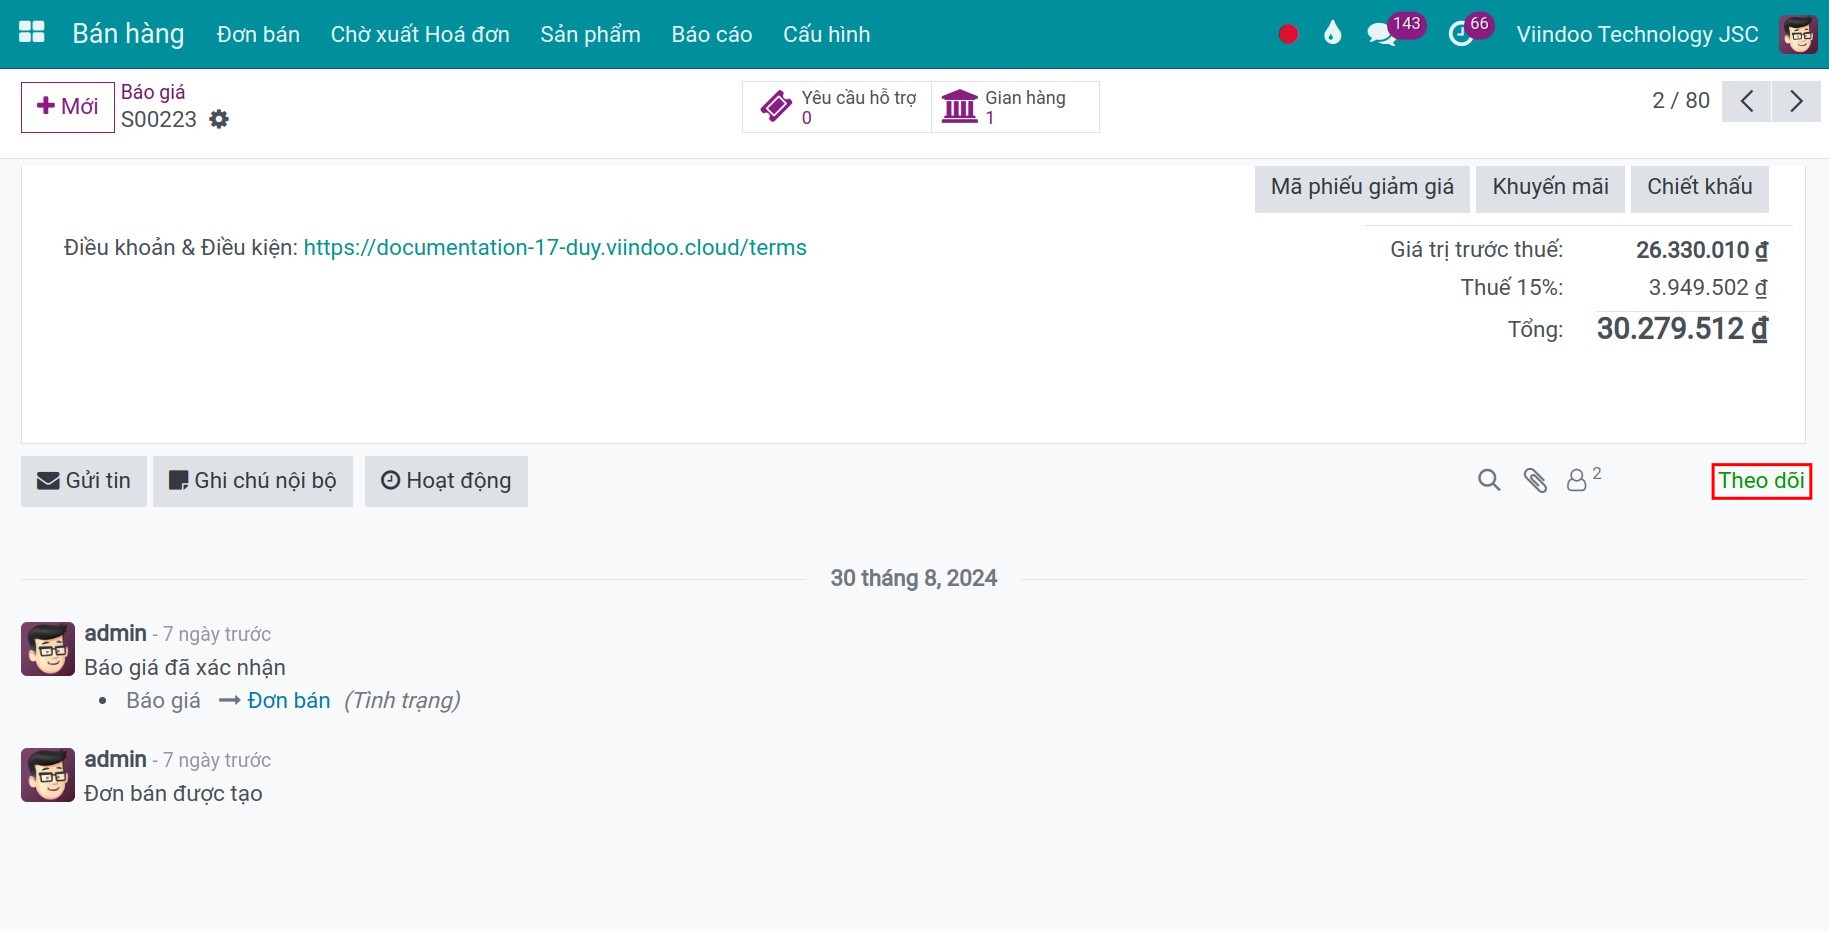Click the 'Đơn bán được tạo' message text
Viewport: 1829px width, 931px height.
pyautogui.click(x=173, y=794)
